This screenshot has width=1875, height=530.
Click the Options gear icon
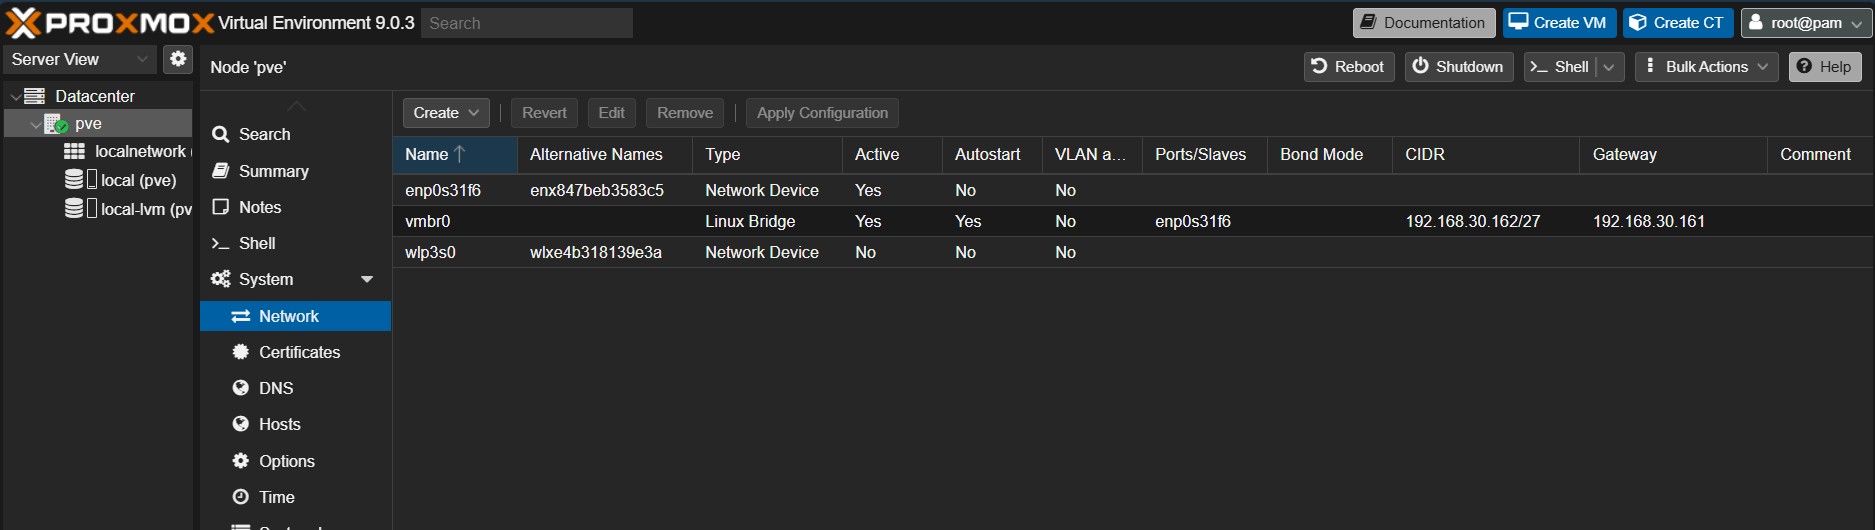[240, 461]
